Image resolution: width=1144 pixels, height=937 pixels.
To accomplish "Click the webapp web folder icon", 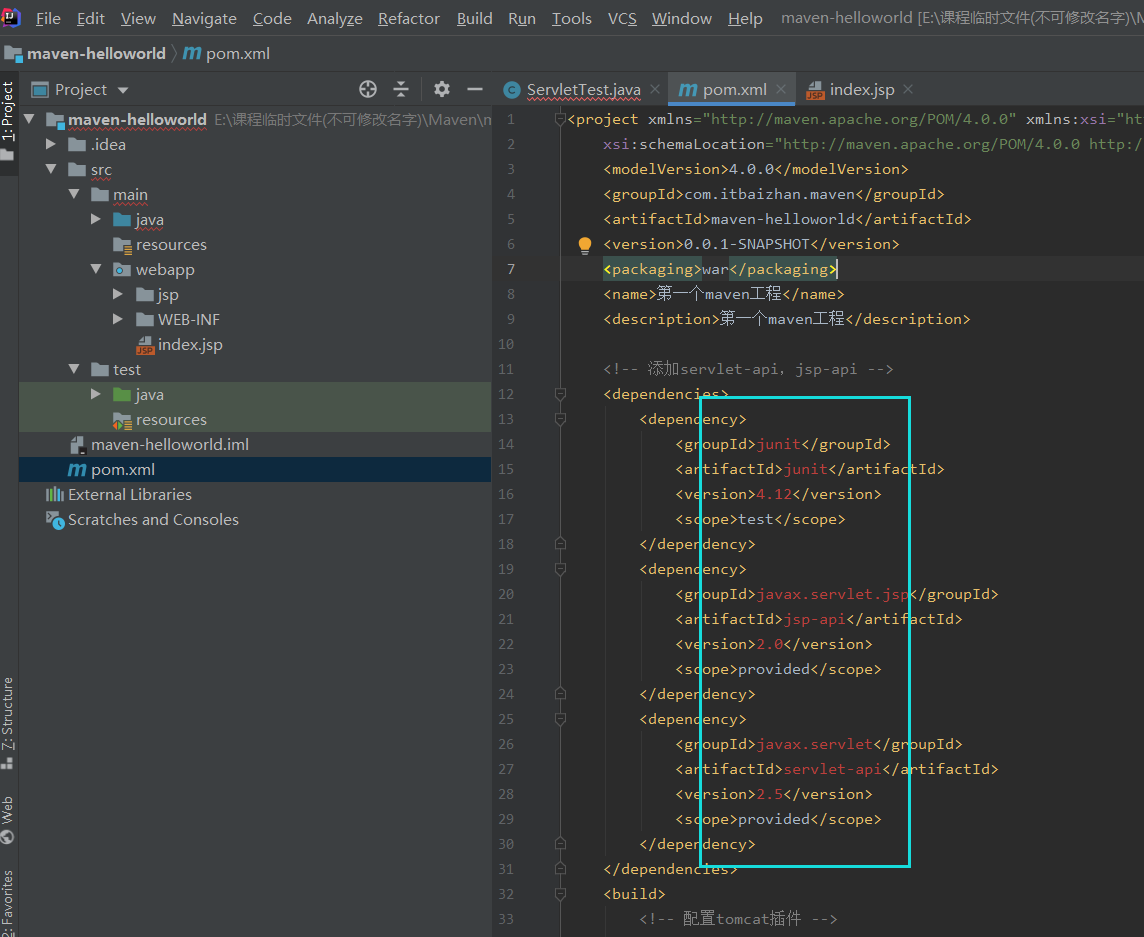I will pyautogui.click(x=122, y=269).
